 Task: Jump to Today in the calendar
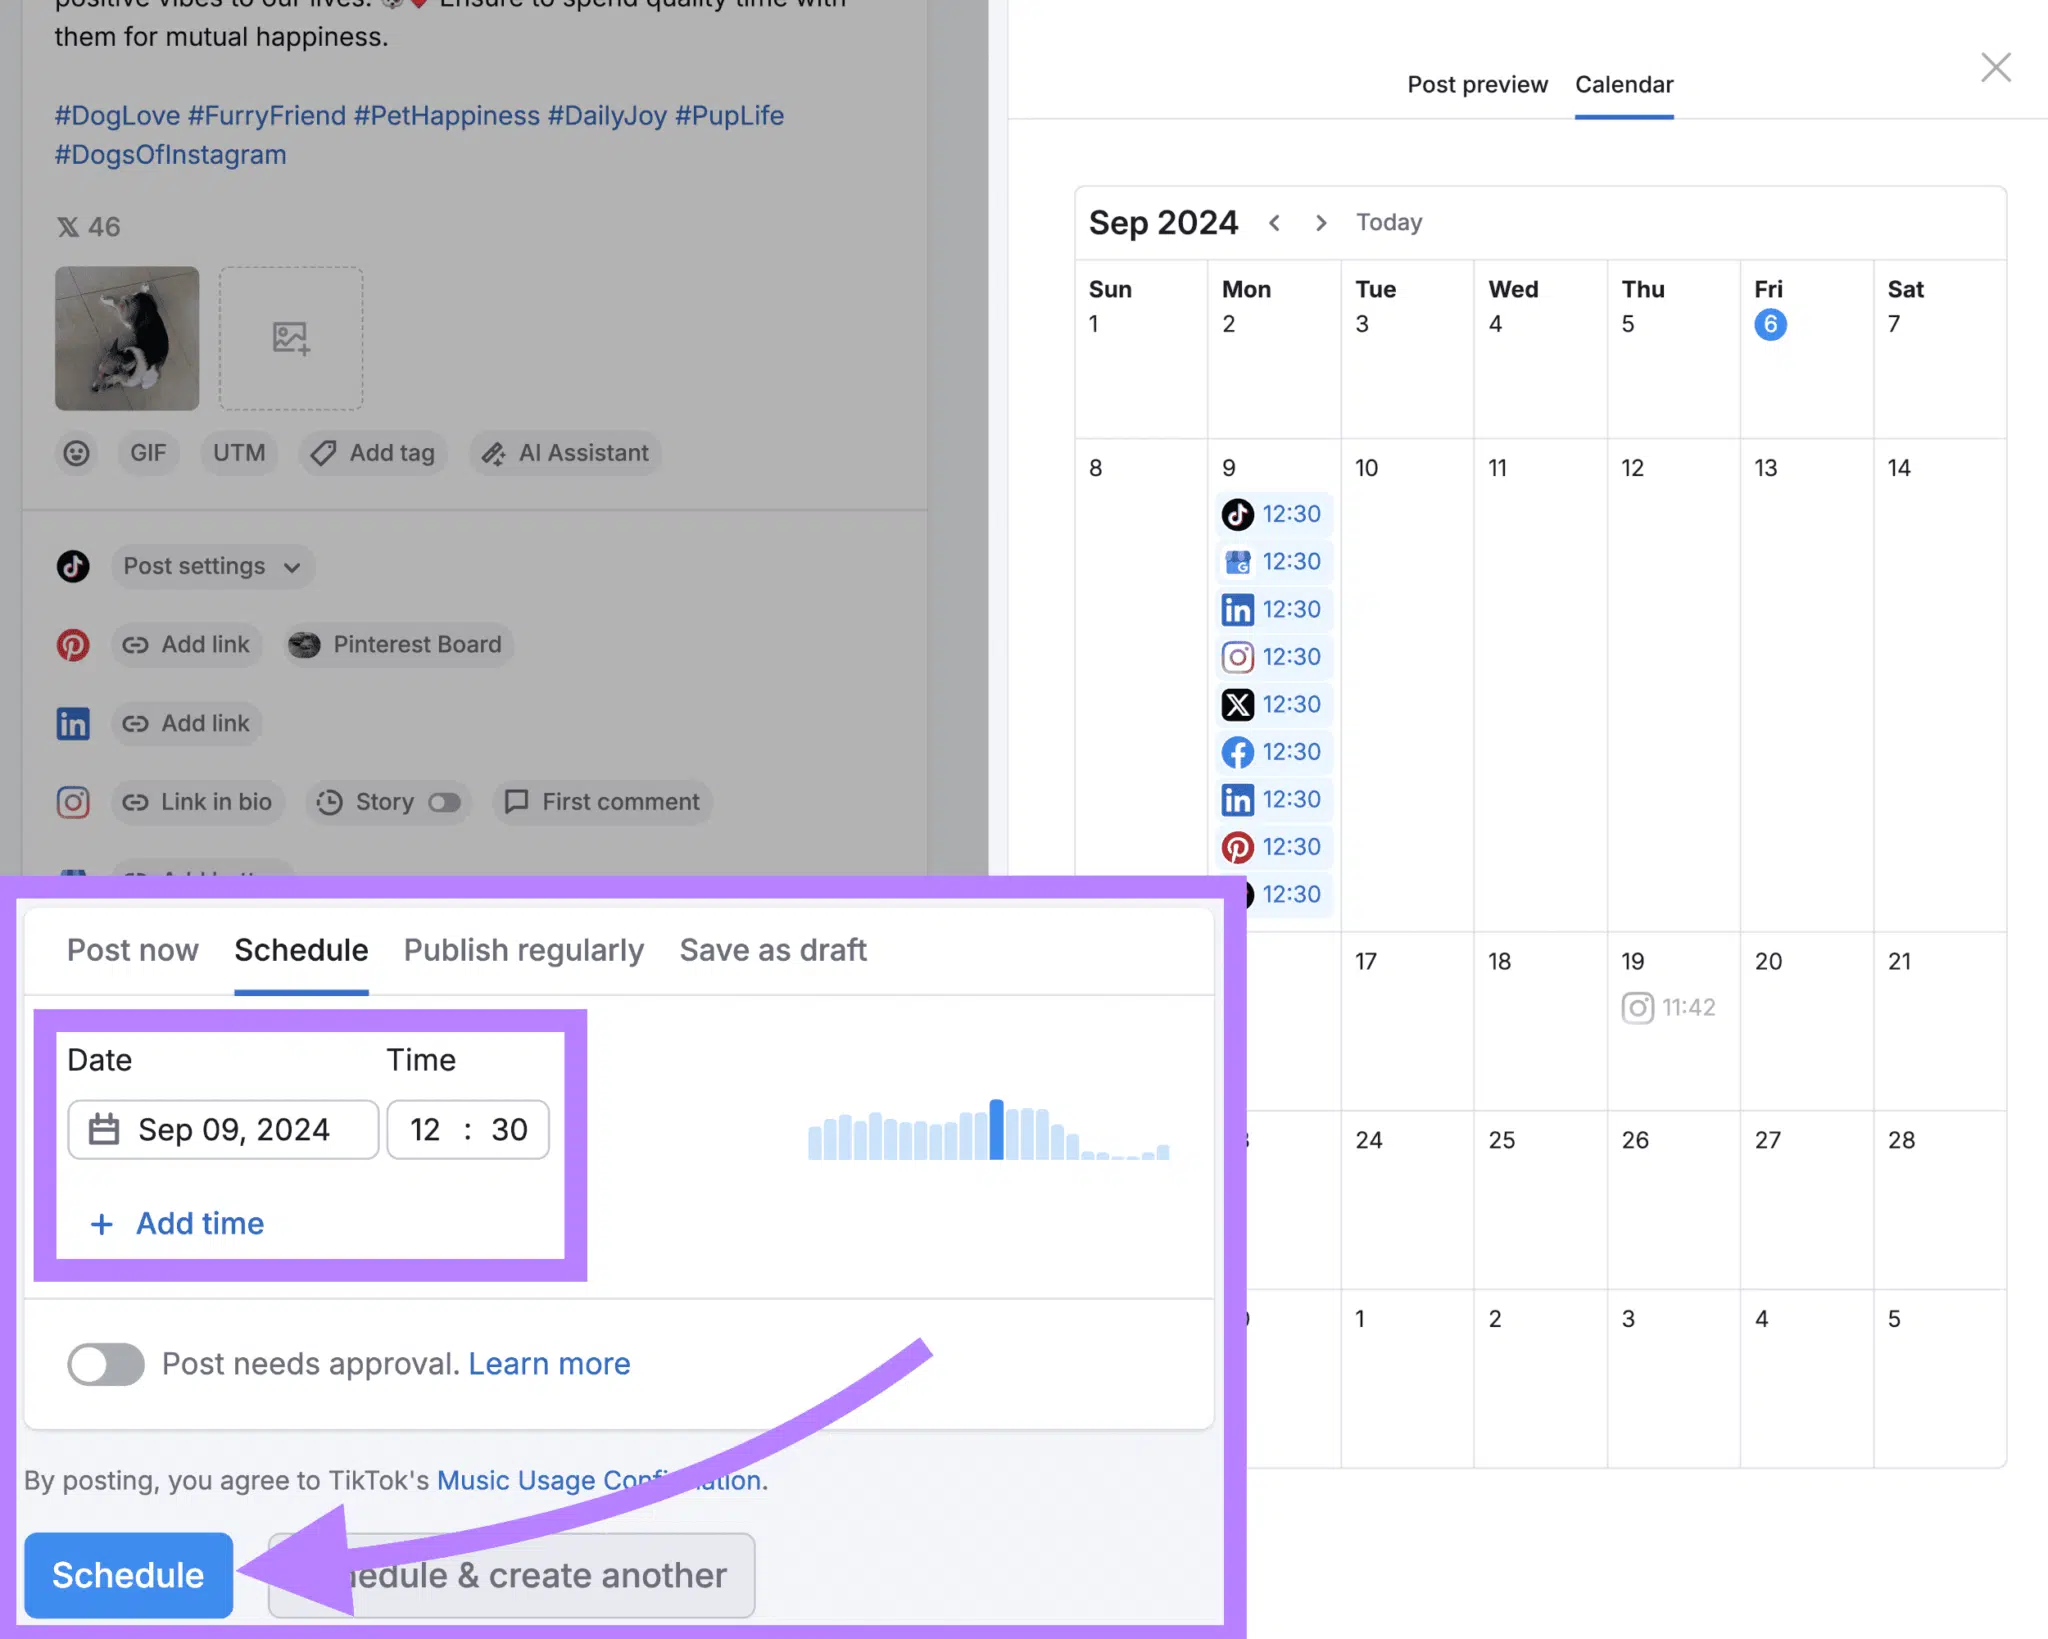[1389, 223]
